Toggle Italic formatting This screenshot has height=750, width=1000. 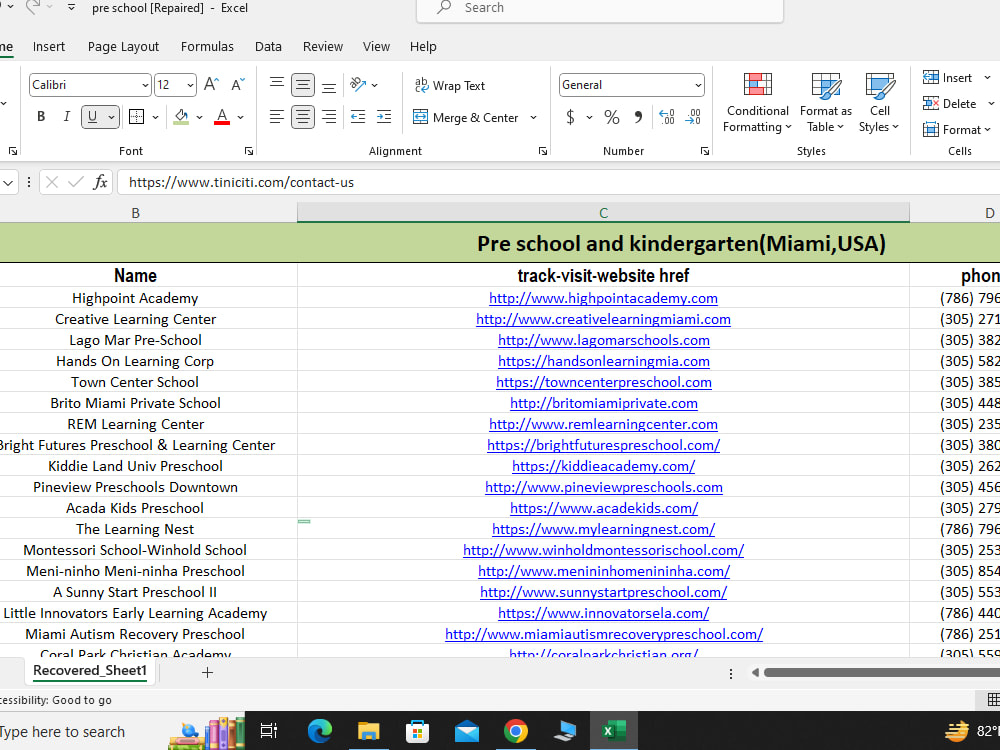pos(66,117)
